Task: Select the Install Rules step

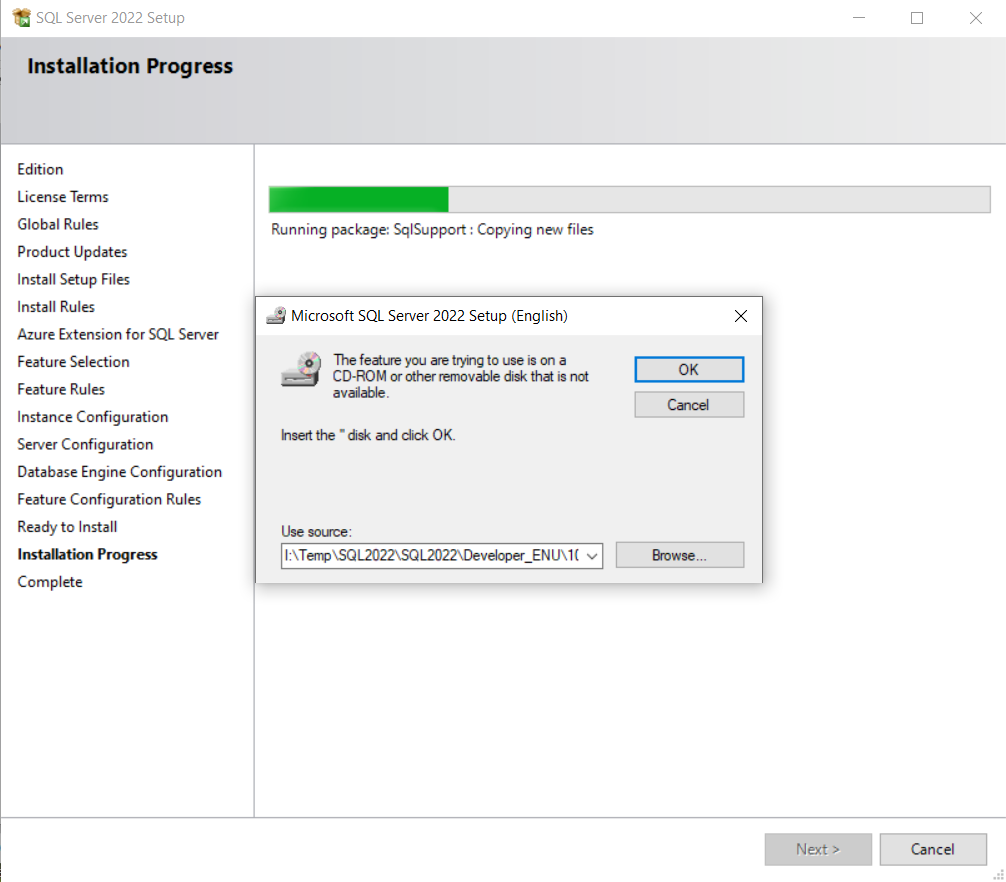Action: 56,307
